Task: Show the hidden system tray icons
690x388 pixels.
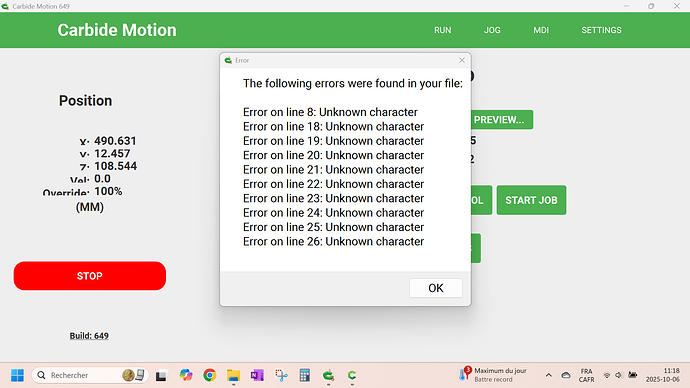Action: tap(548, 375)
